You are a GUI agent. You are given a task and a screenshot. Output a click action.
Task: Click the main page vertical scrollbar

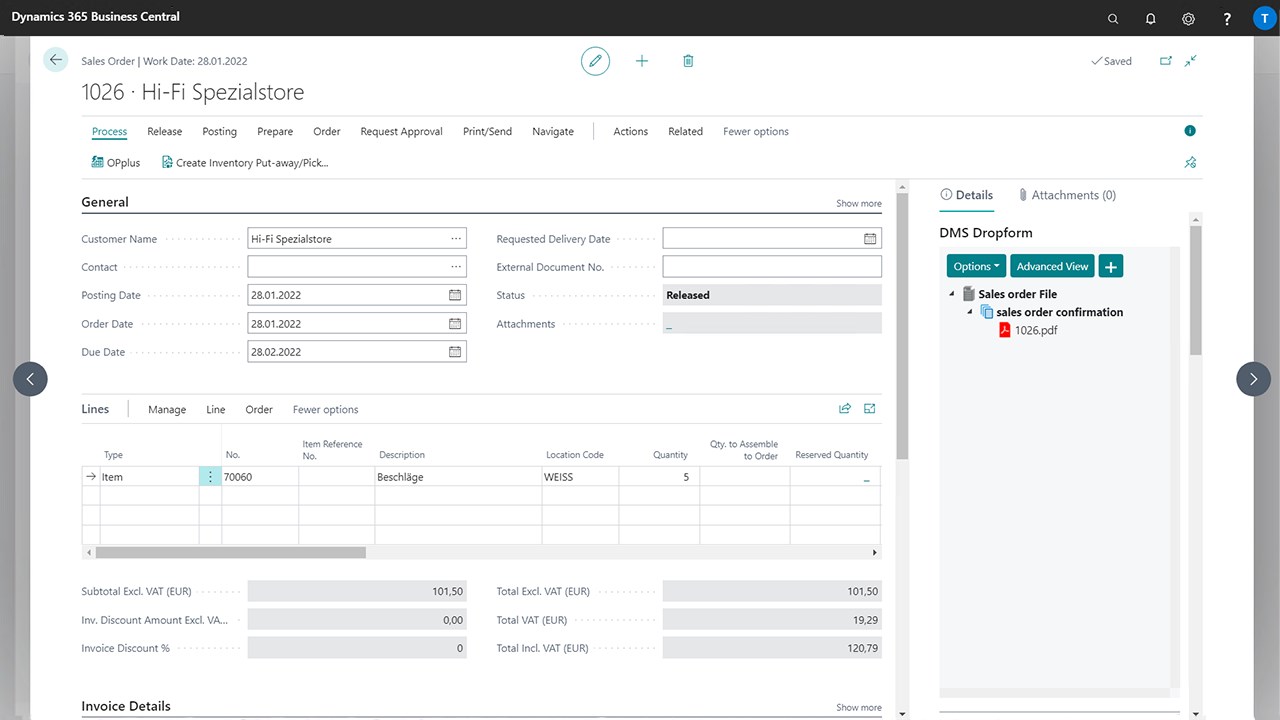pos(902,325)
